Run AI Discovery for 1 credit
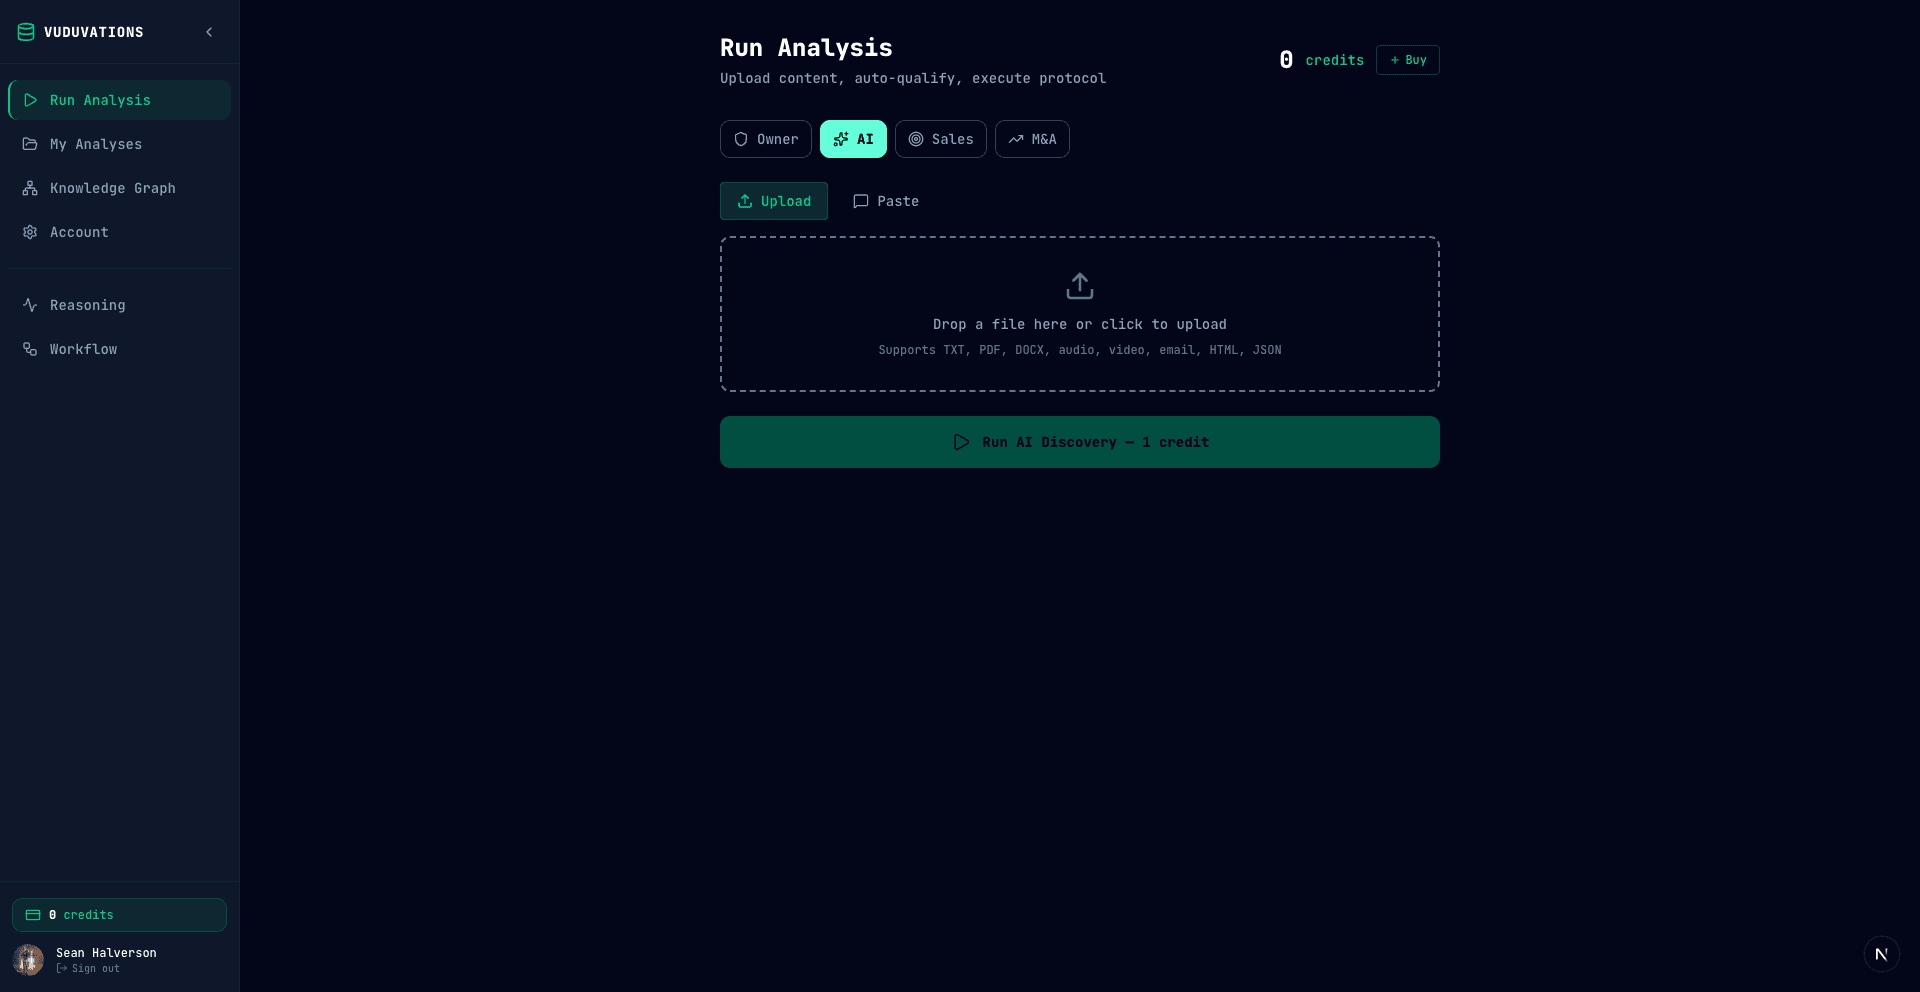Image resolution: width=1920 pixels, height=992 pixels. [x=1080, y=442]
